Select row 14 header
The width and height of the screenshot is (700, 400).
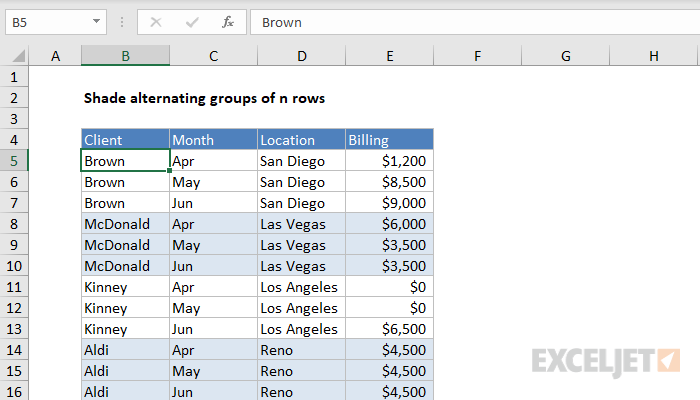[14, 350]
